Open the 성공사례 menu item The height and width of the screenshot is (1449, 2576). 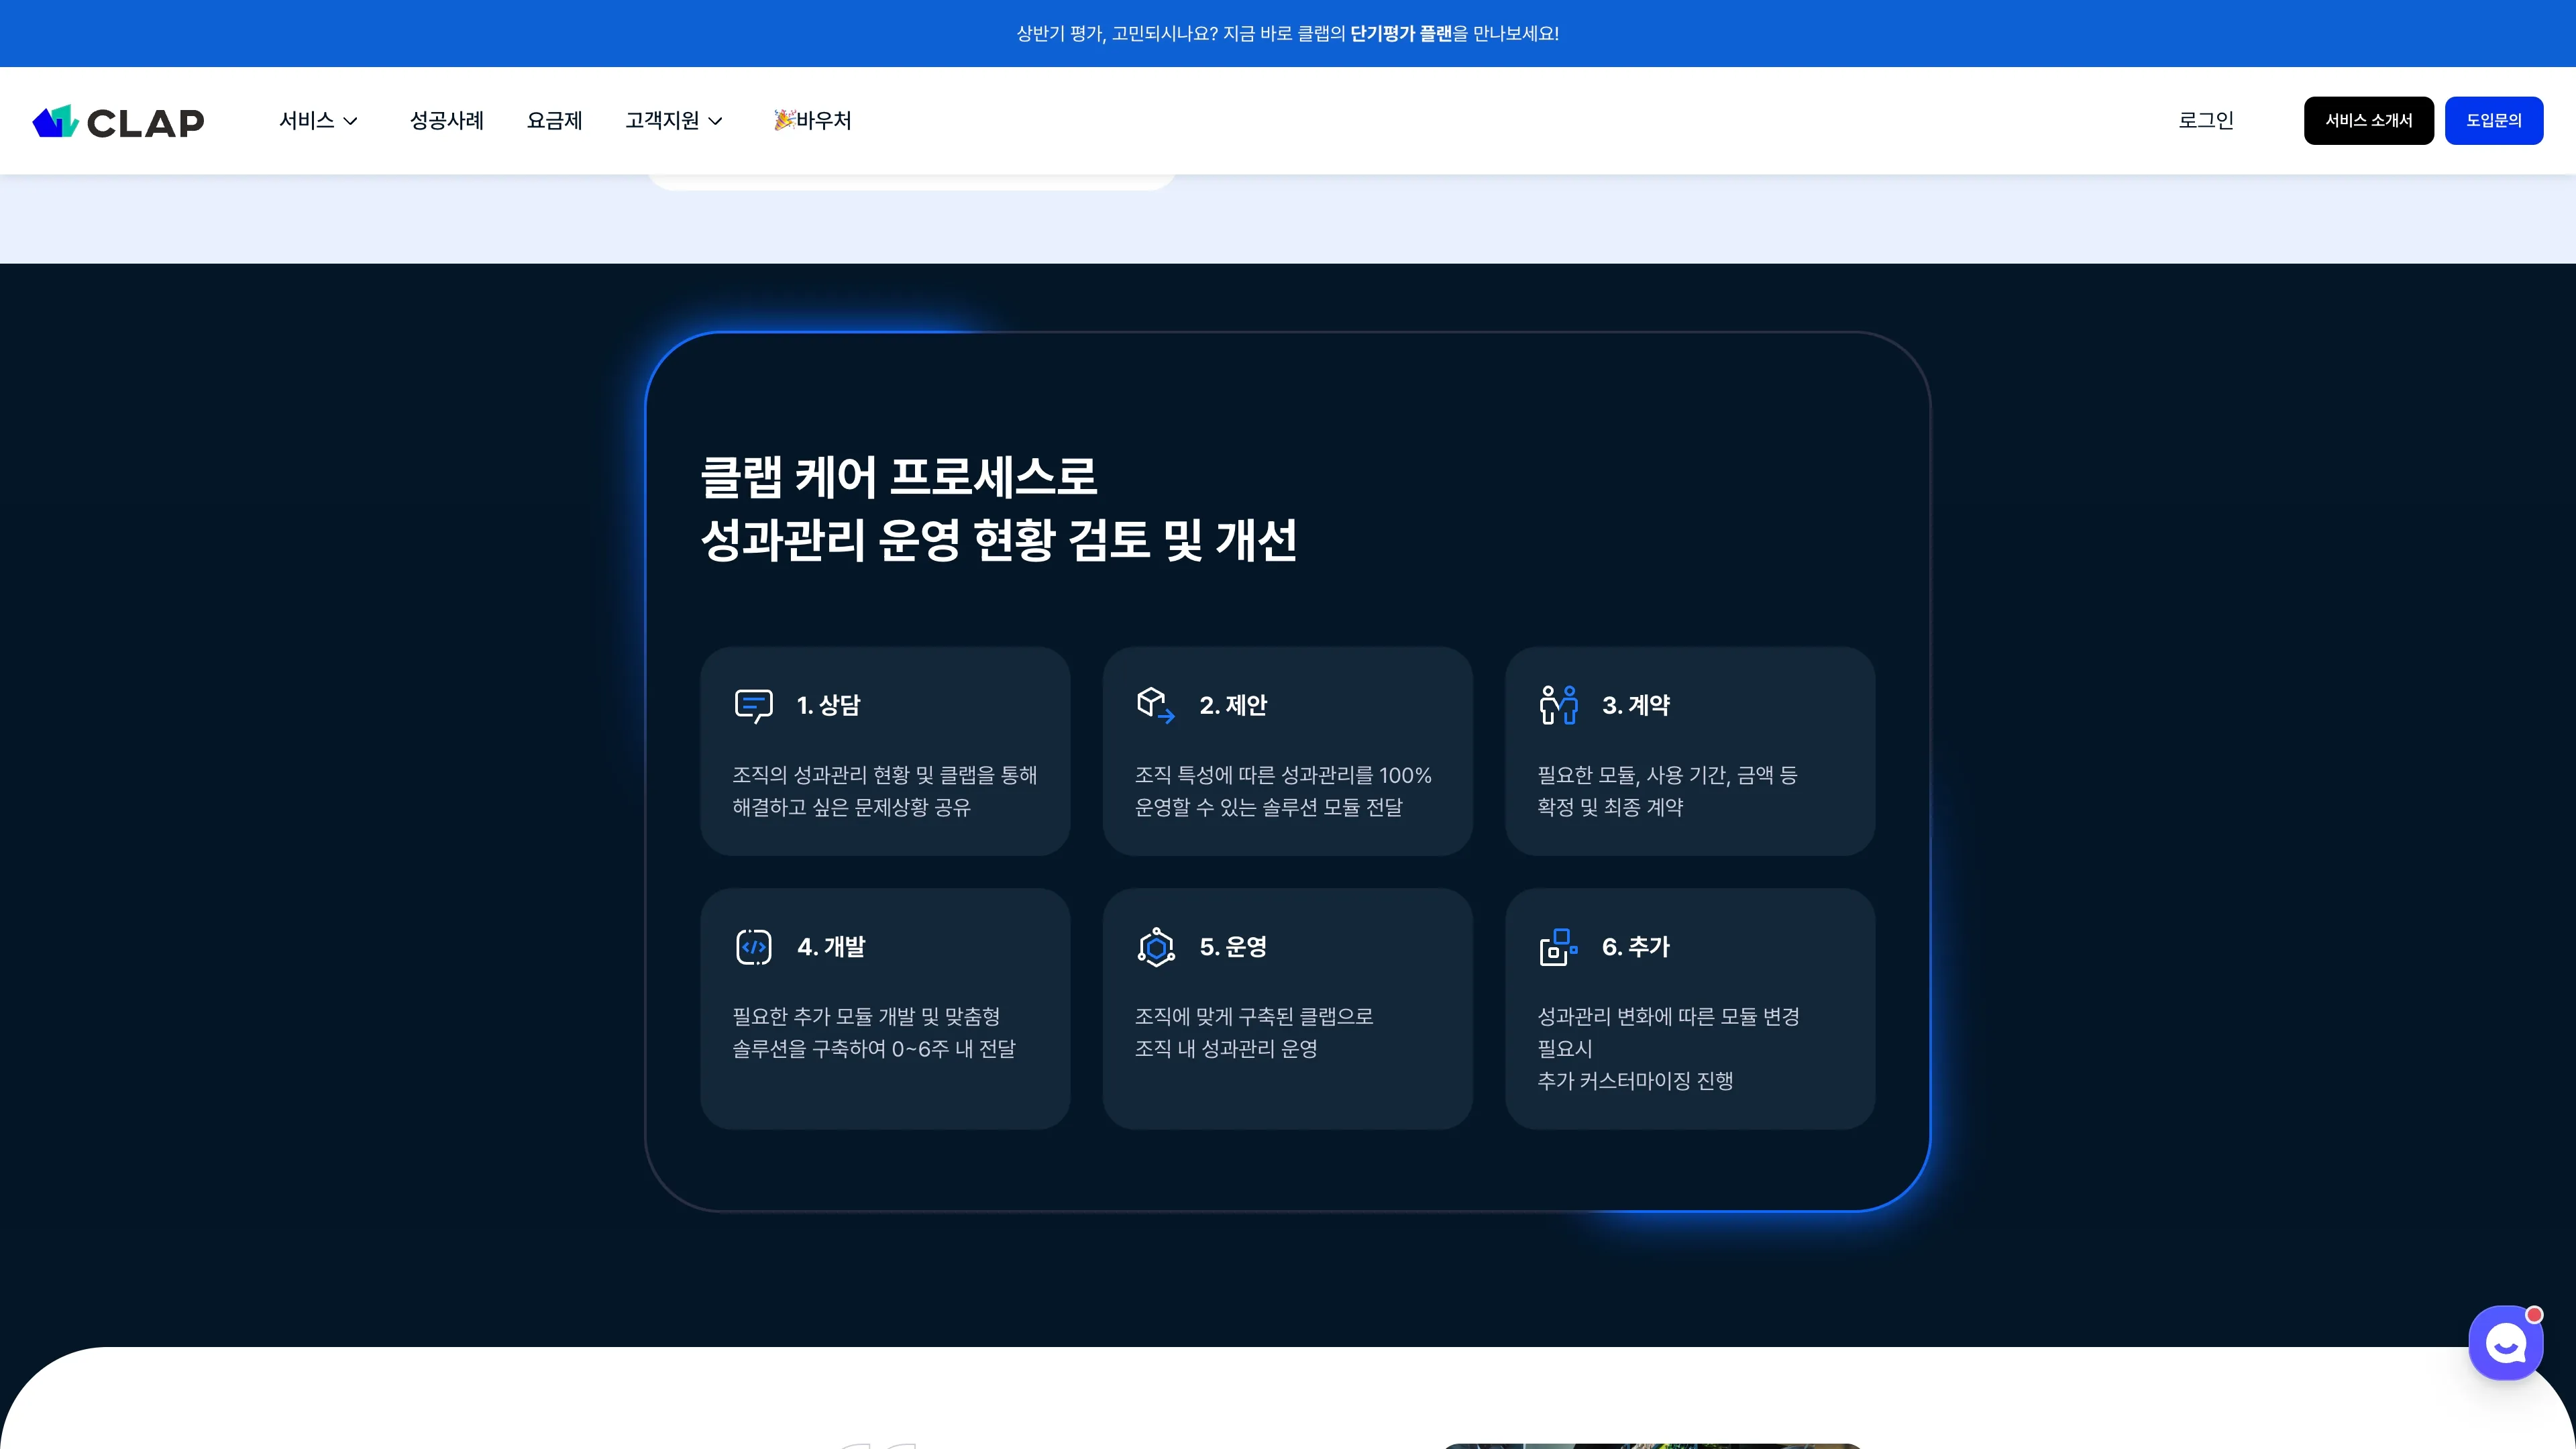pos(447,121)
